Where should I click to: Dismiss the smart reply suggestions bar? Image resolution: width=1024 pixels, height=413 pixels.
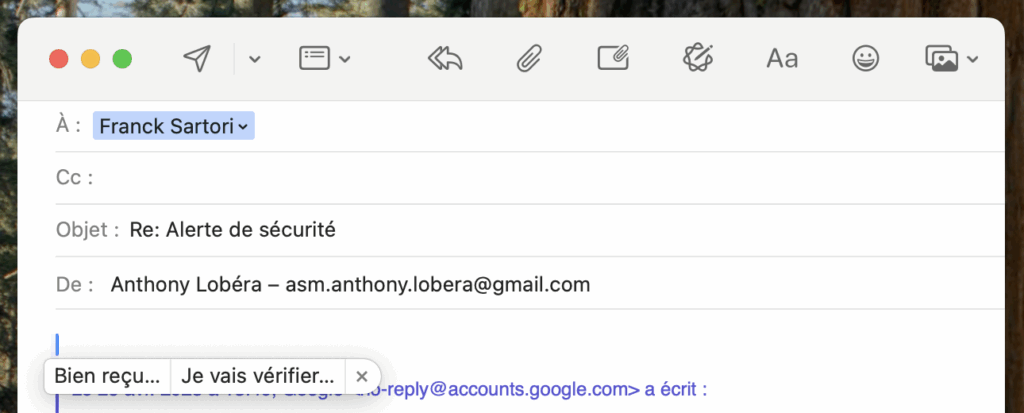tap(362, 376)
